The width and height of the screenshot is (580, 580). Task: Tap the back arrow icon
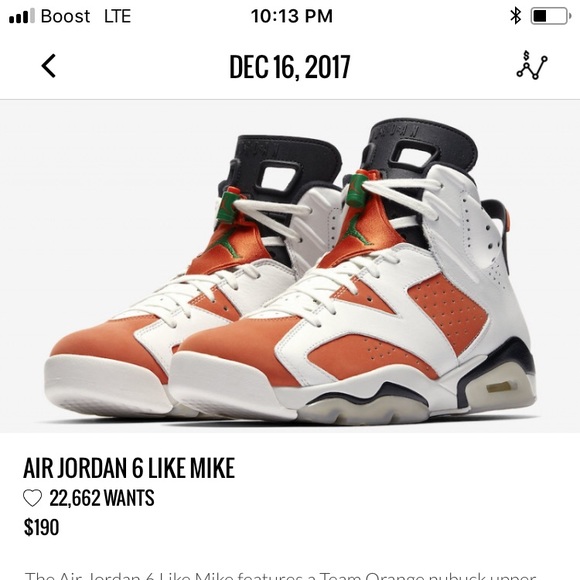48,66
